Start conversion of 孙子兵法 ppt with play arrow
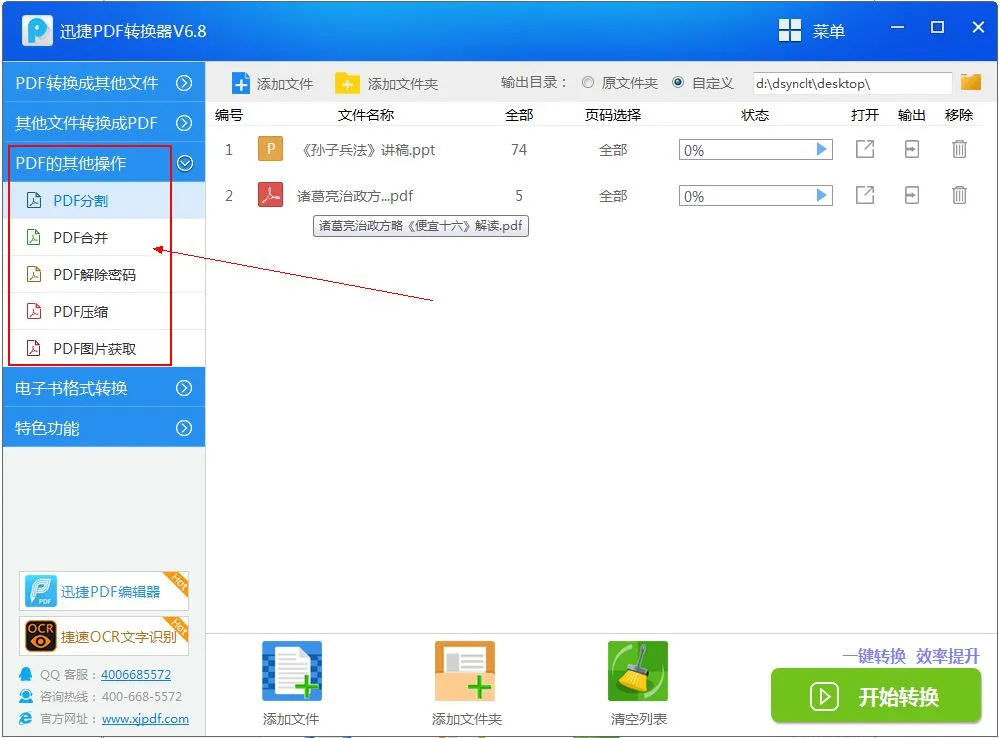 [822, 149]
